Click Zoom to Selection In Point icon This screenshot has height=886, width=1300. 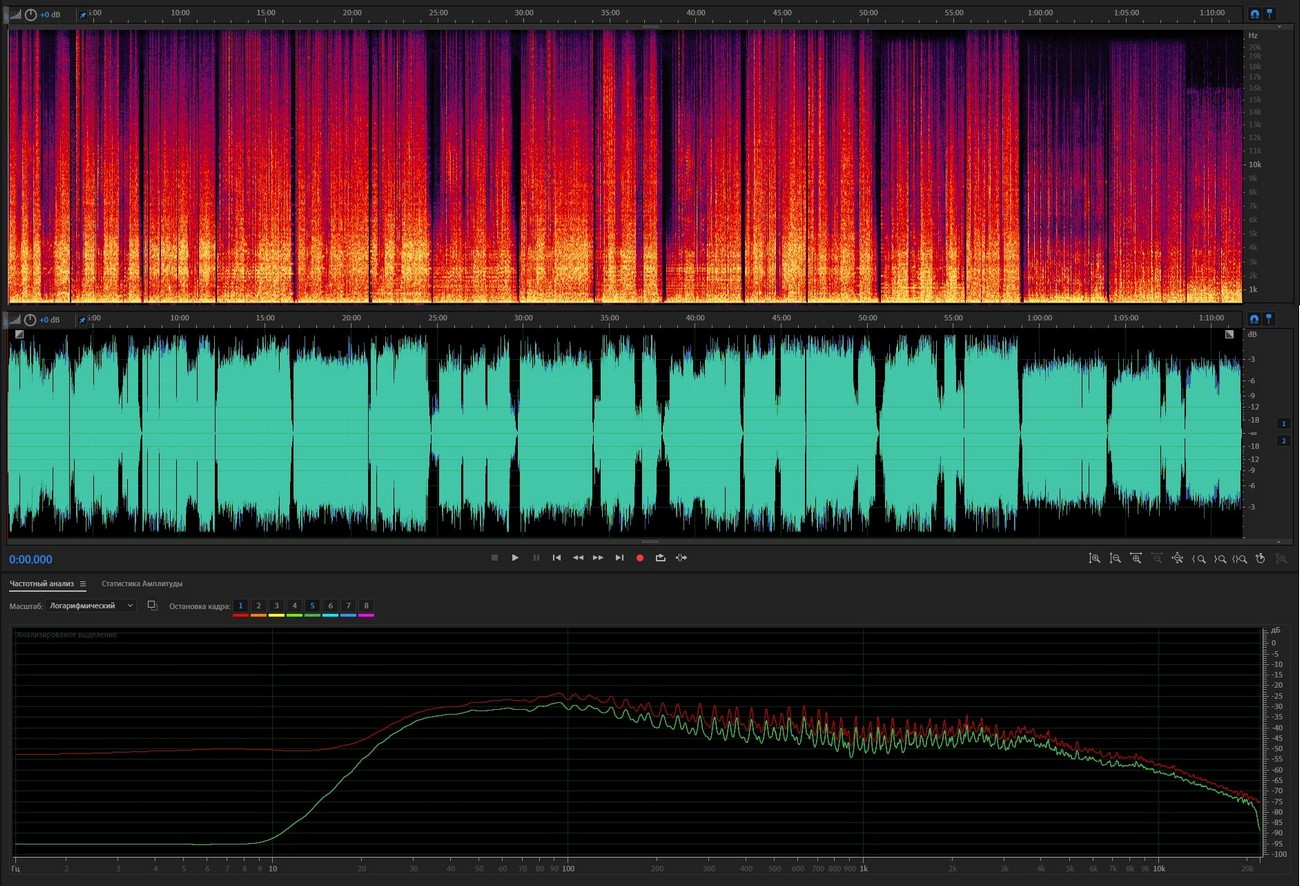click(x=1199, y=558)
